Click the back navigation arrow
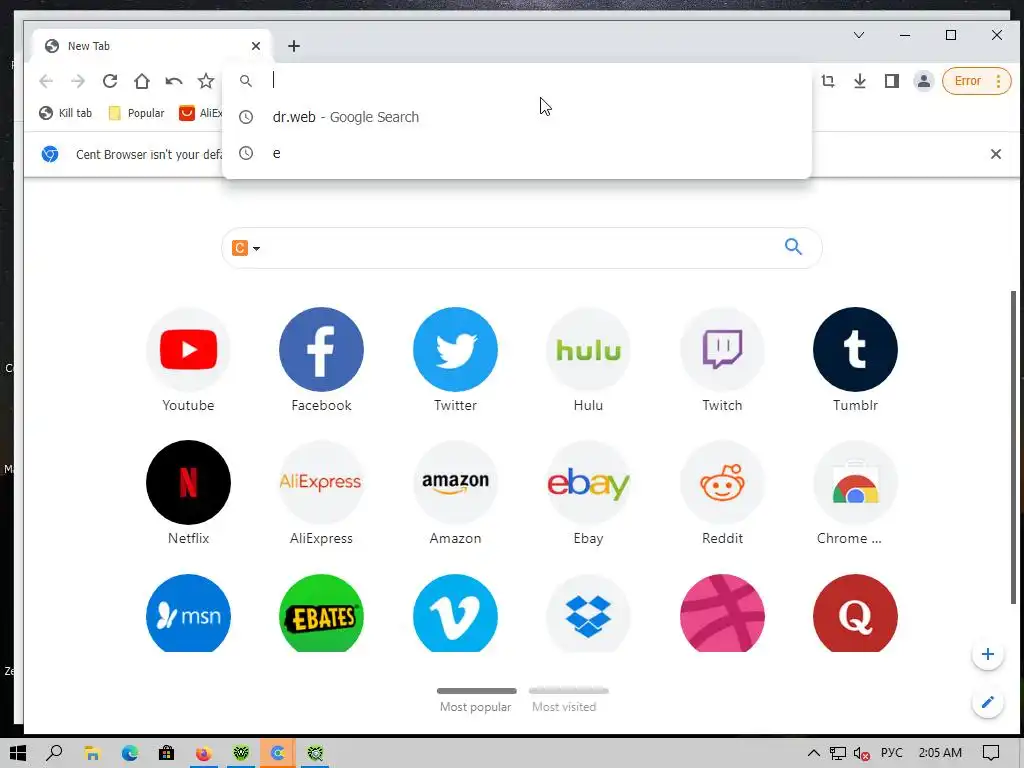 pyautogui.click(x=46, y=81)
